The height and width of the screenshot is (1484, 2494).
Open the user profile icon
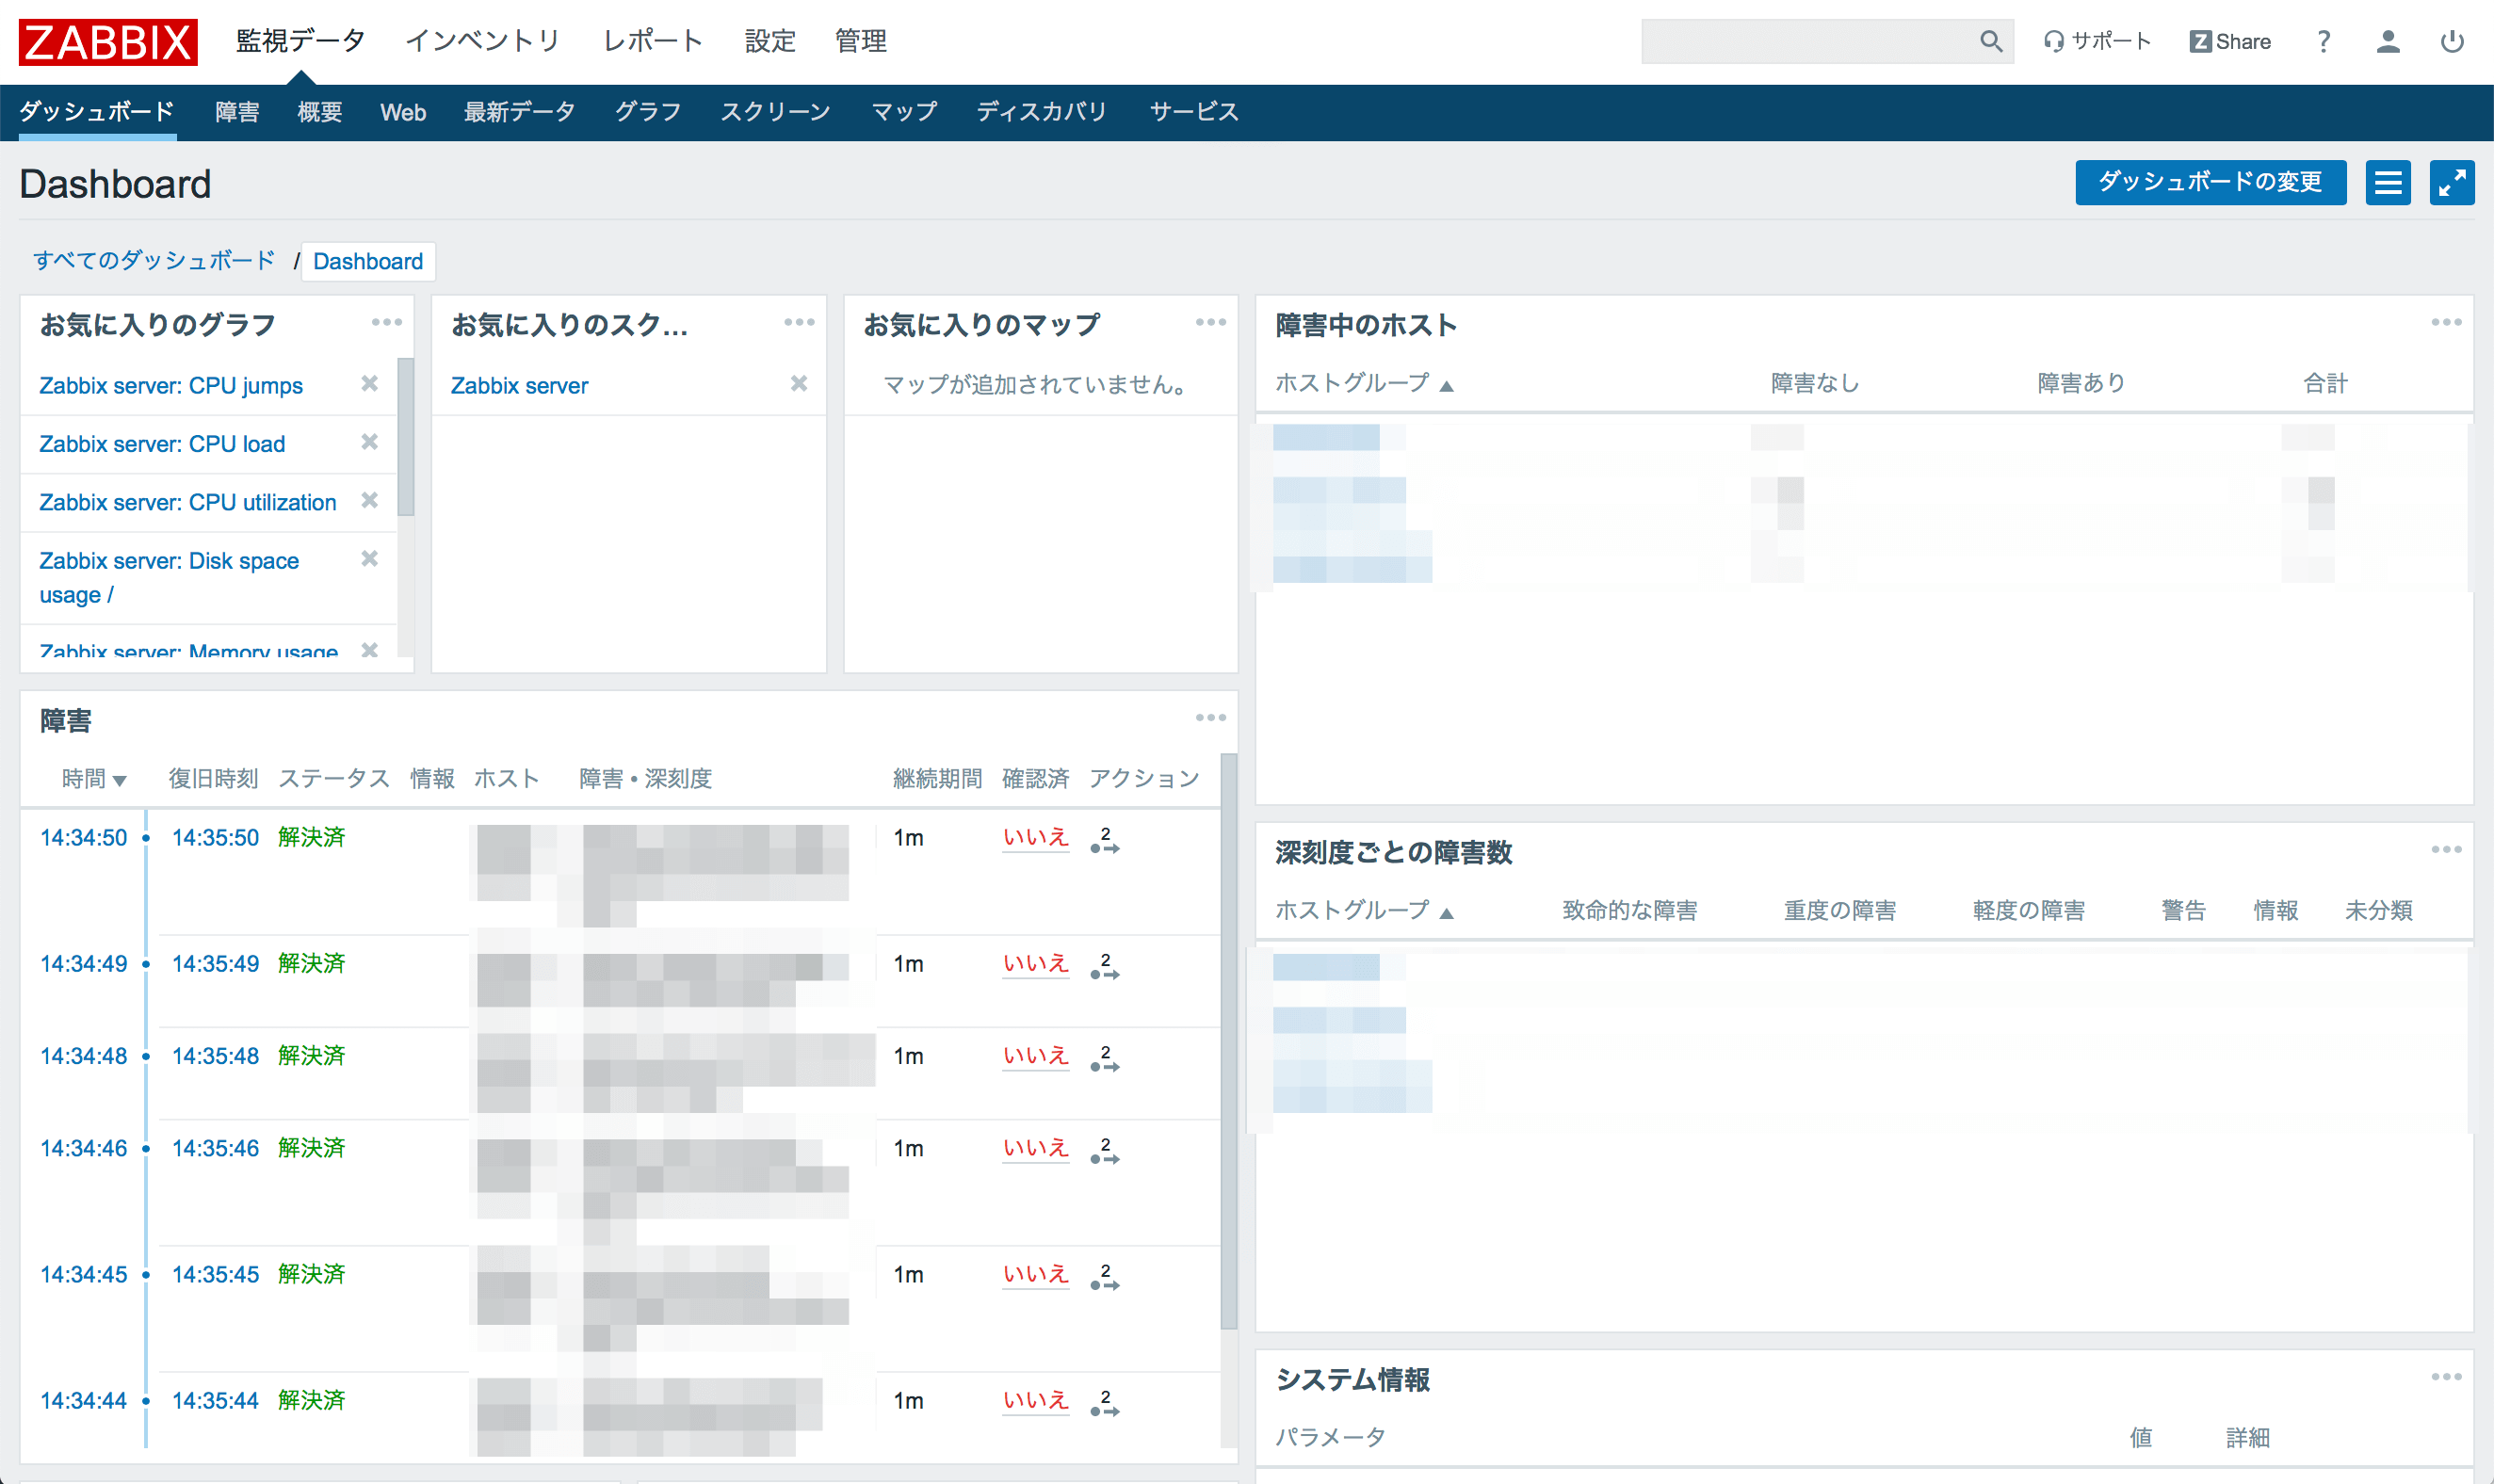(2388, 41)
